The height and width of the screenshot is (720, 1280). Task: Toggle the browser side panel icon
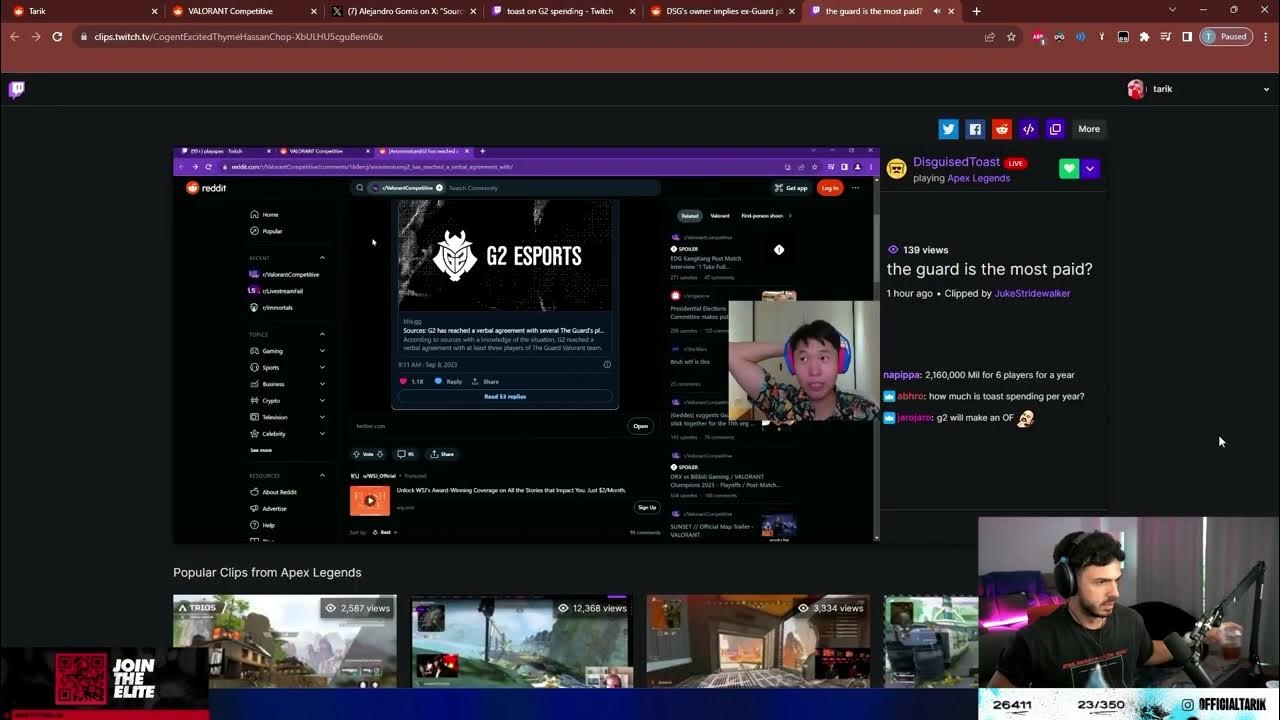(1187, 37)
